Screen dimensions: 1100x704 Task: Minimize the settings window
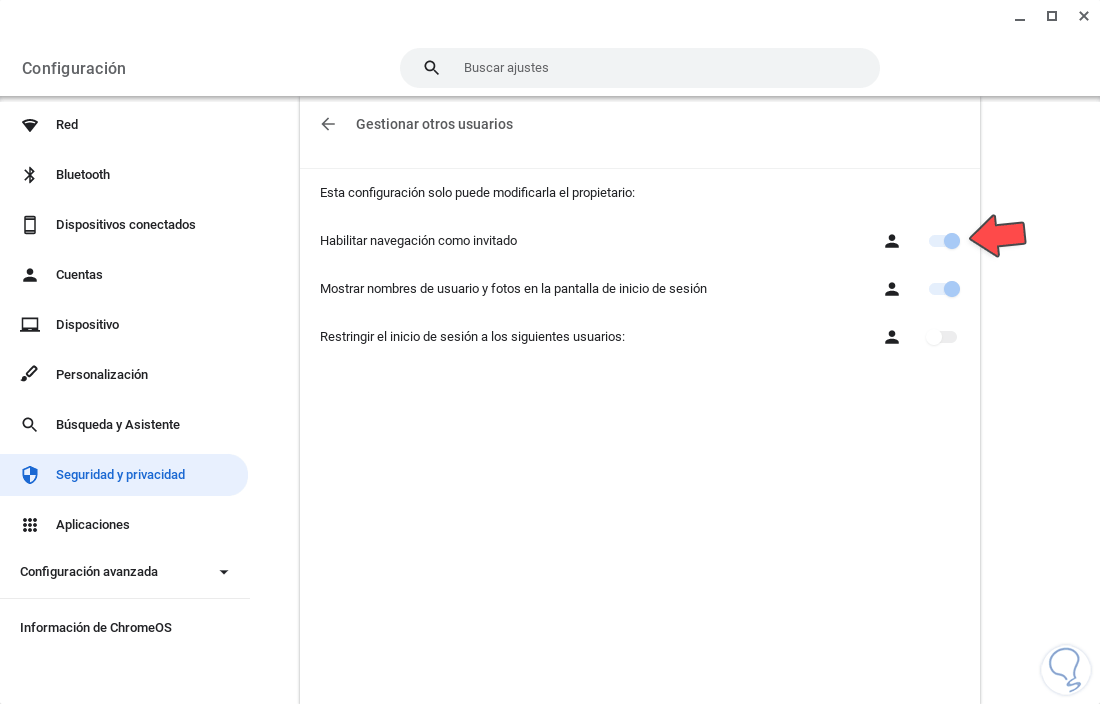point(1019,17)
